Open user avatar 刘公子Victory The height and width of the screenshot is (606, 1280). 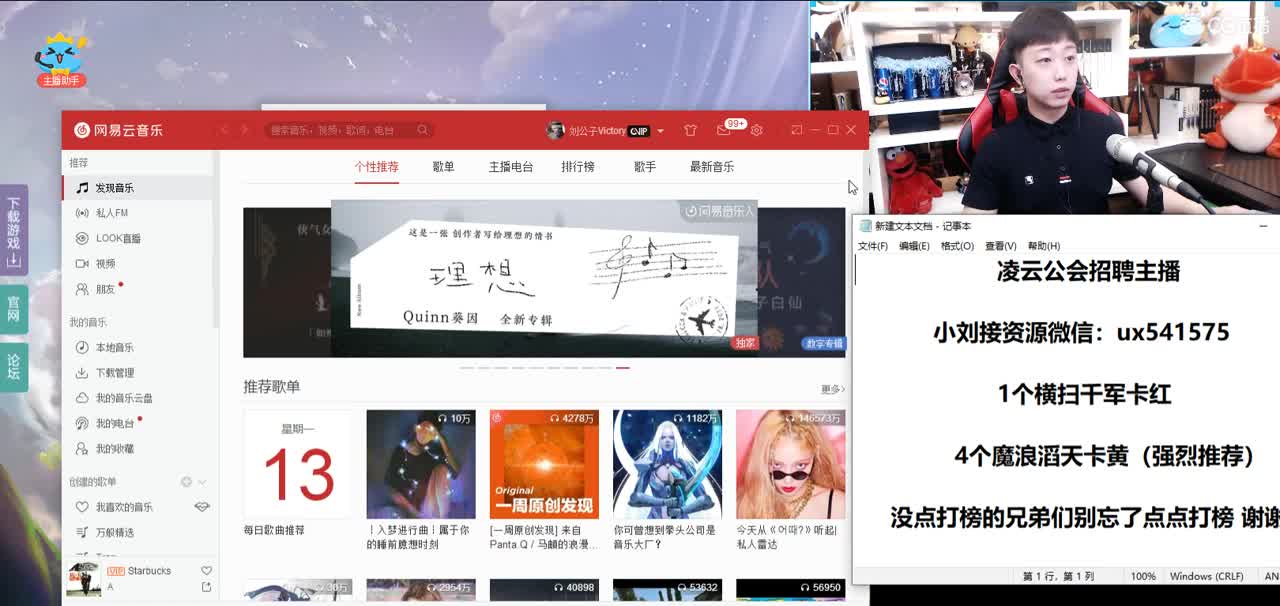pyautogui.click(x=555, y=130)
